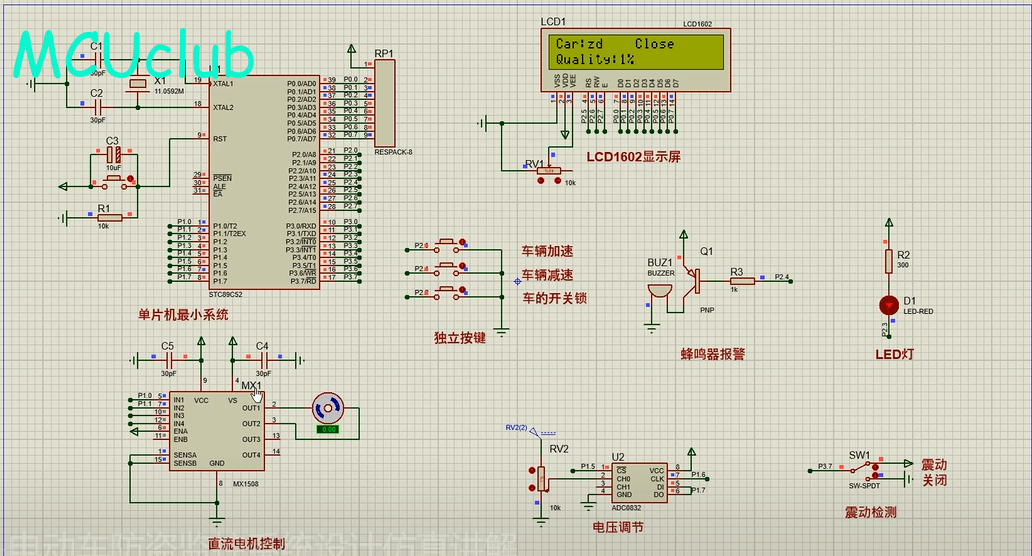Select the R2 300 ohm resistor
This screenshot has height=556, width=1032.
pos(887,261)
